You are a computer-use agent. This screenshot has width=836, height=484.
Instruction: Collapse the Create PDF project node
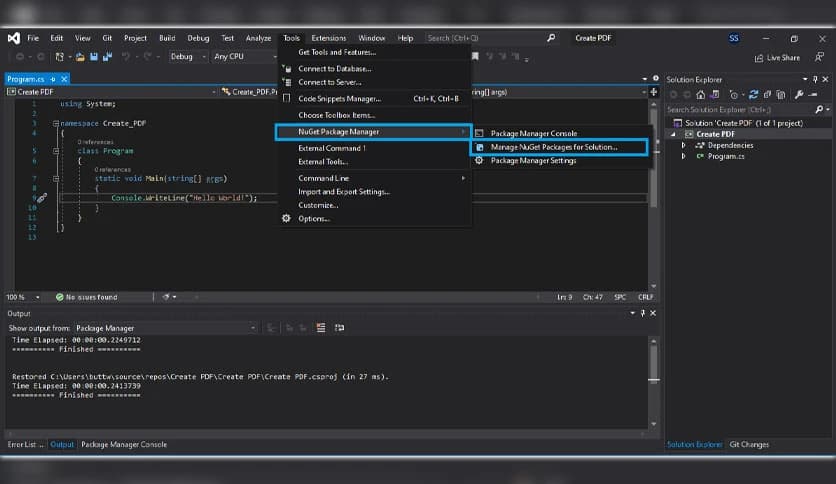click(673, 134)
